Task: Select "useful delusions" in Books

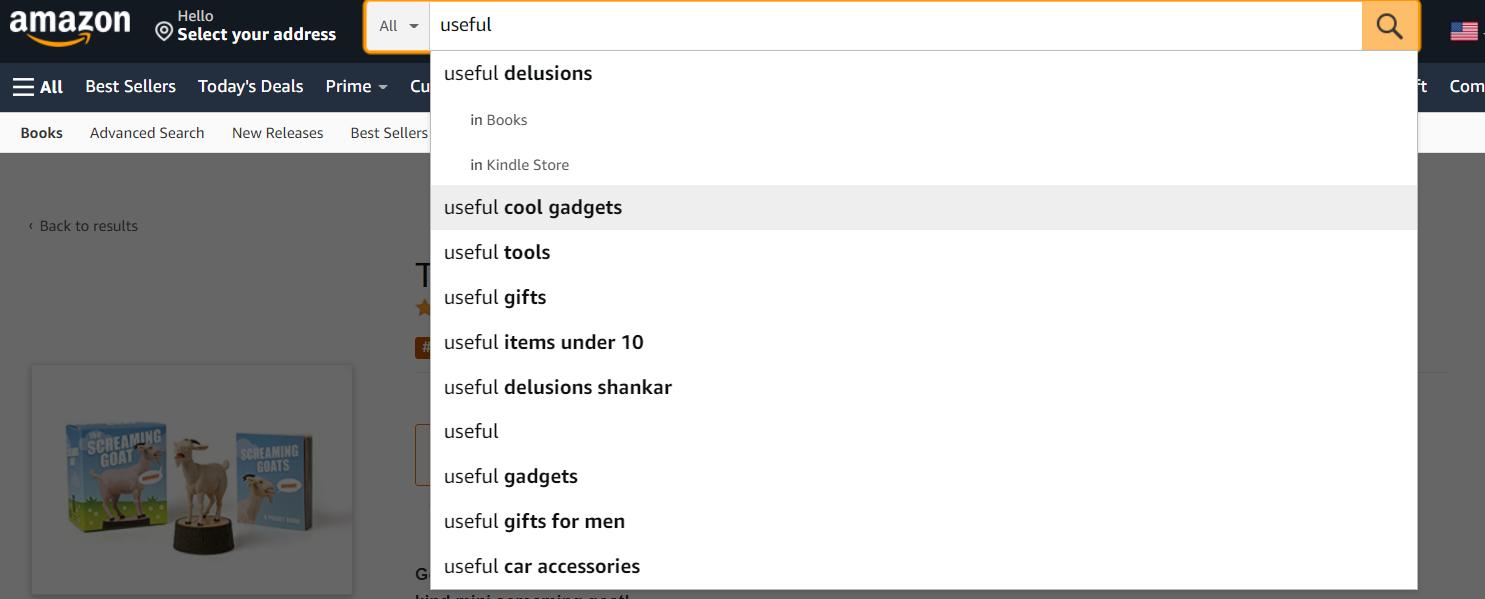Action: (x=499, y=120)
